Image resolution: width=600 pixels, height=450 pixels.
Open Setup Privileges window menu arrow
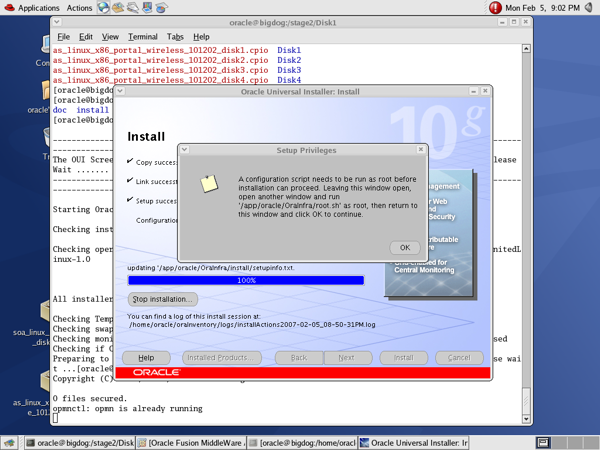point(184,150)
